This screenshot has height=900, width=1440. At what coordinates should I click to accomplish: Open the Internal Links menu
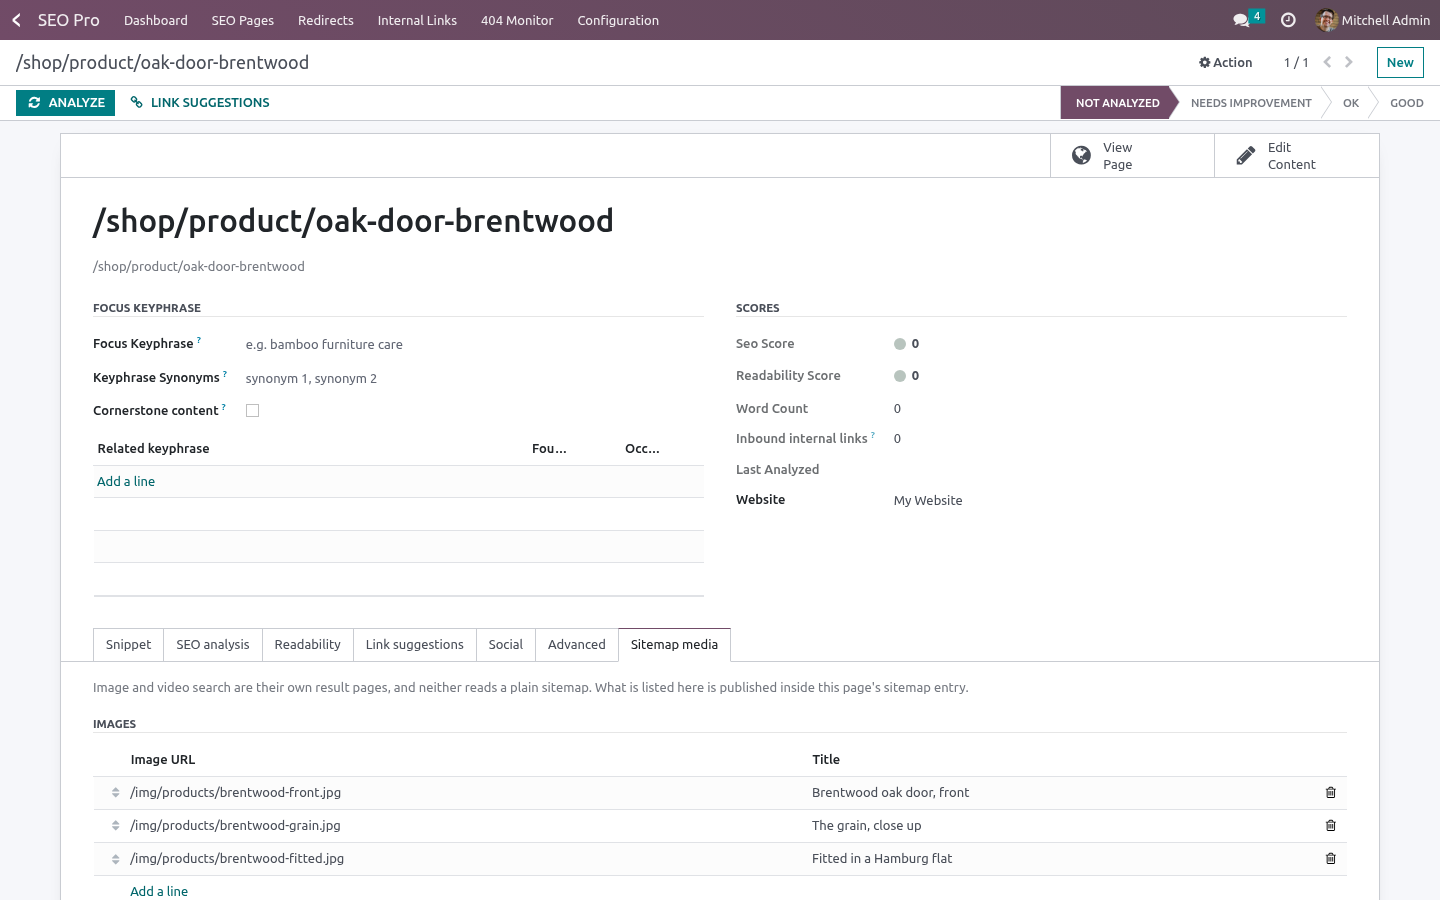[417, 20]
